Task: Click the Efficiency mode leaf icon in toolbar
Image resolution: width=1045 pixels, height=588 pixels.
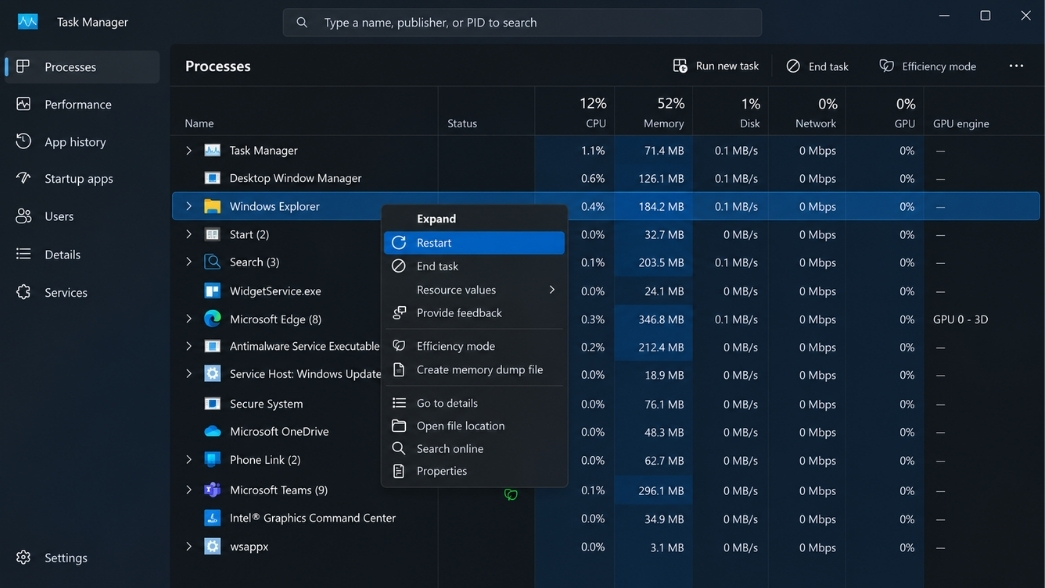Action: 886,66
